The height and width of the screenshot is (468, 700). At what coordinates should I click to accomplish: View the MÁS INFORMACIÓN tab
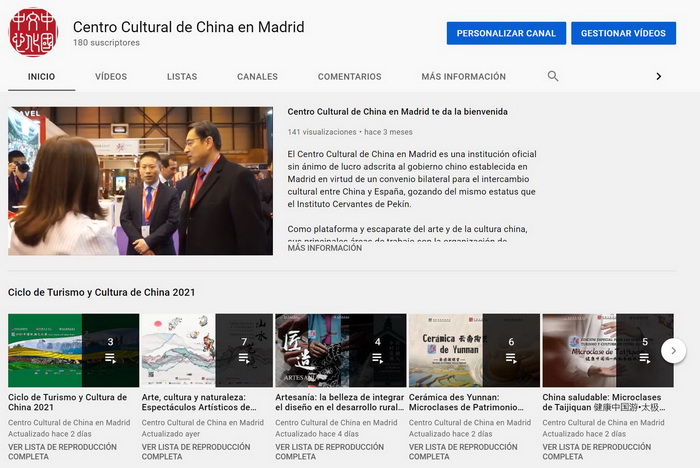tap(464, 76)
